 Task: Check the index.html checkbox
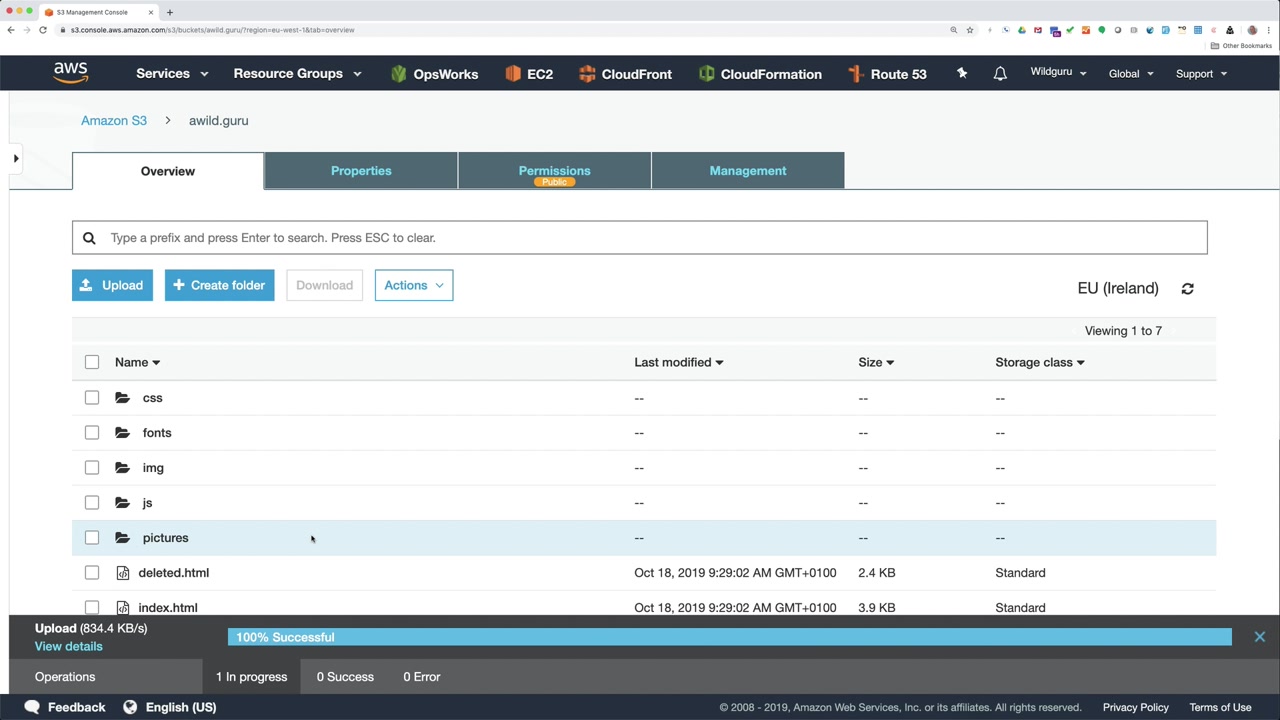pos(92,608)
